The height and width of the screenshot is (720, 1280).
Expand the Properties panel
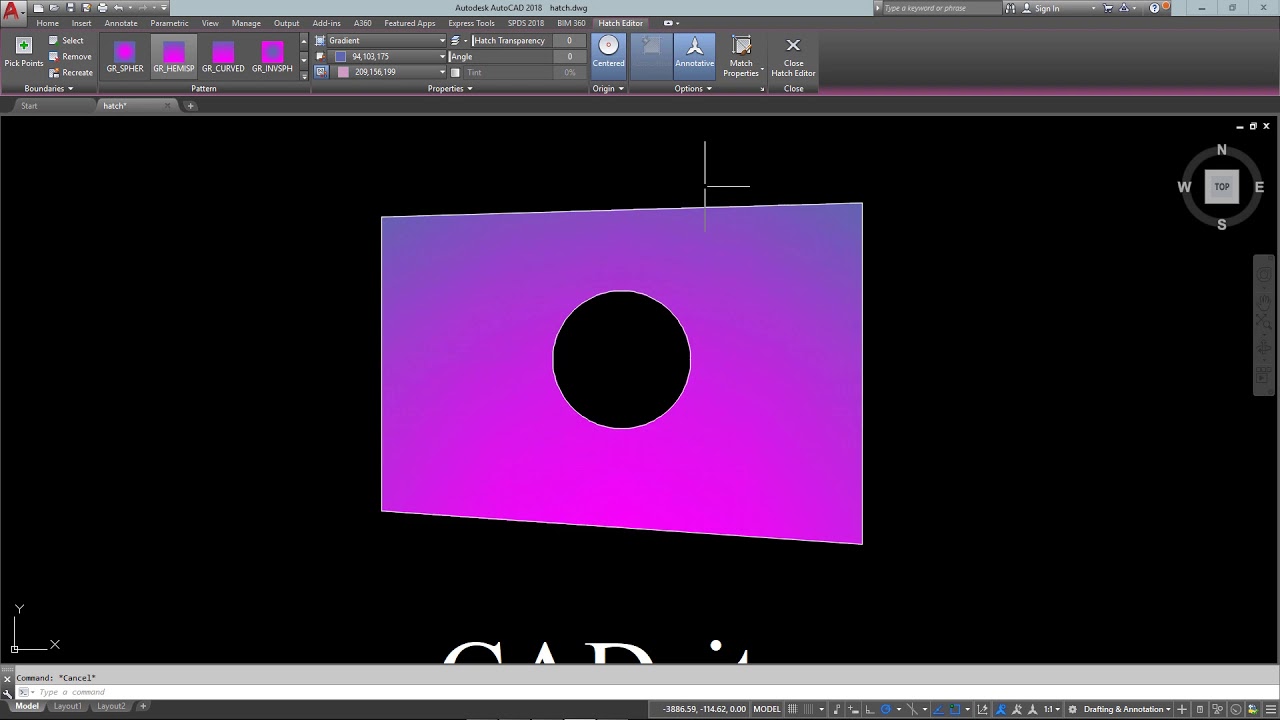pyautogui.click(x=450, y=89)
